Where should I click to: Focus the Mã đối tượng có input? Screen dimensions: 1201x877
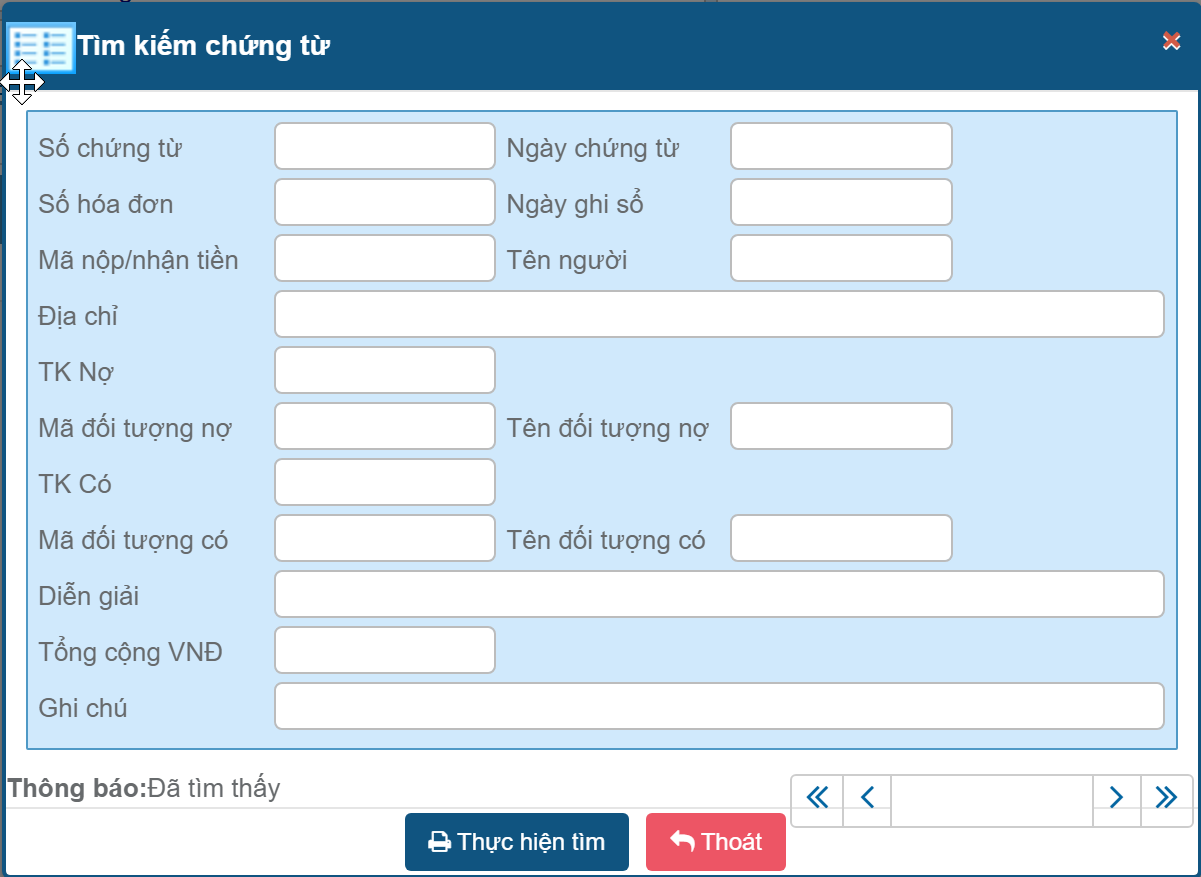[x=384, y=539]
